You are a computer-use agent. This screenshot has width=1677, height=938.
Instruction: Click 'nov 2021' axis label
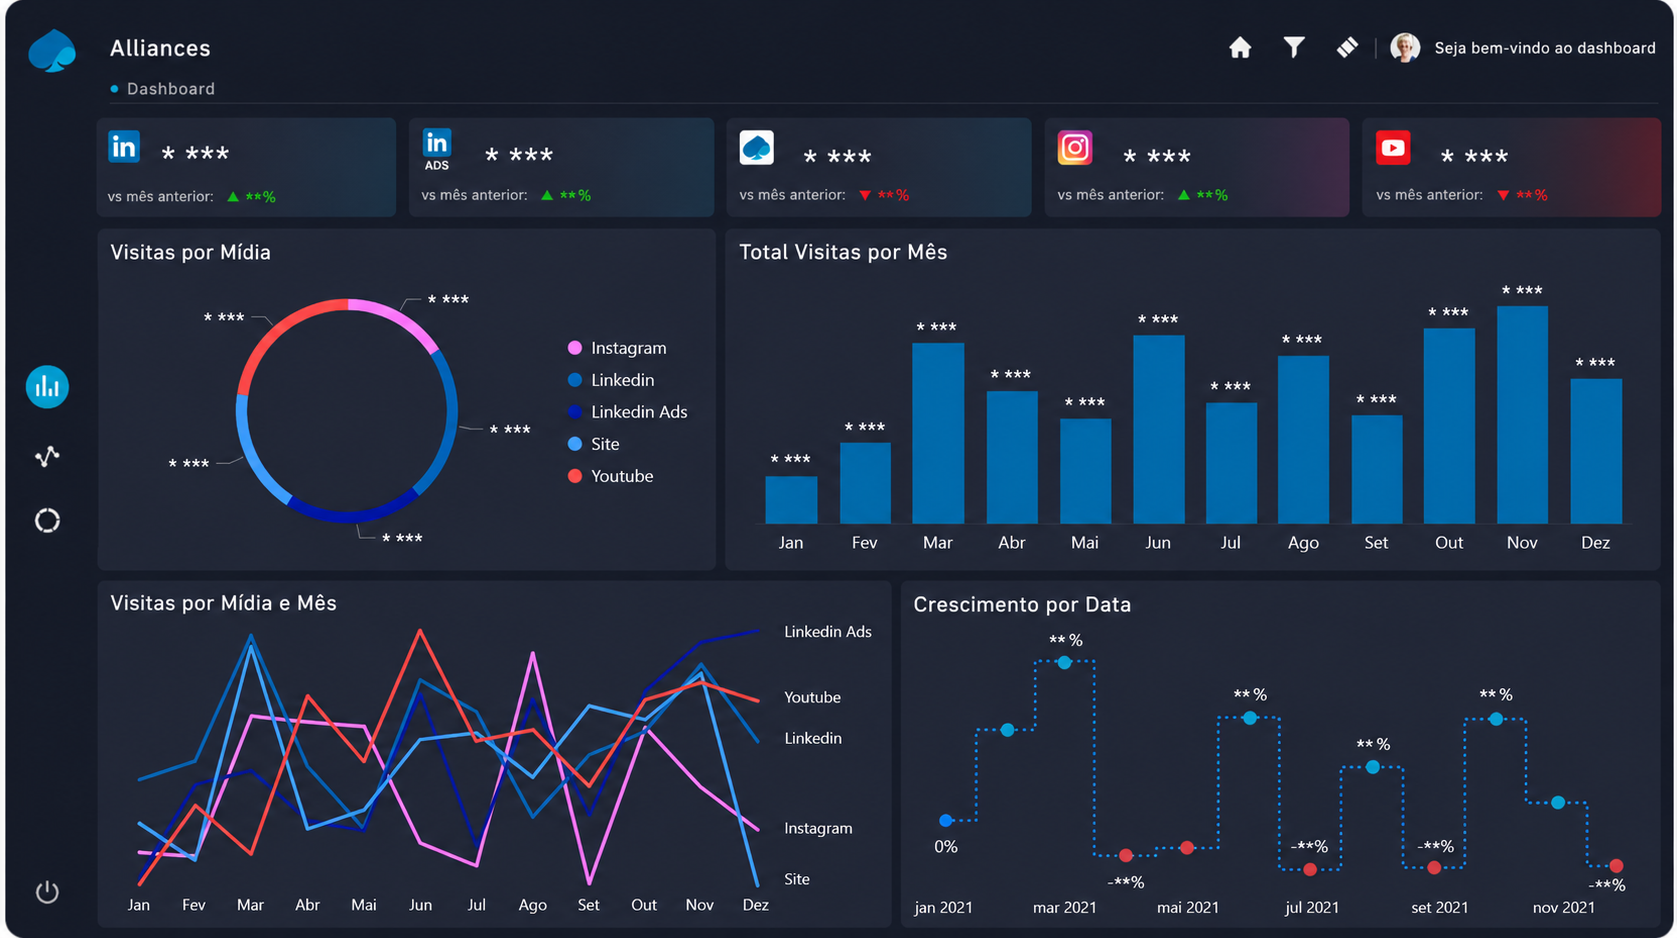(x=1564, y=908)
